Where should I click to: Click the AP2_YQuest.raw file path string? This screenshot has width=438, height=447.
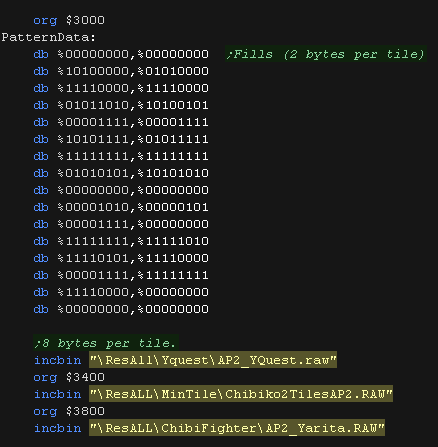coord(213,360)
